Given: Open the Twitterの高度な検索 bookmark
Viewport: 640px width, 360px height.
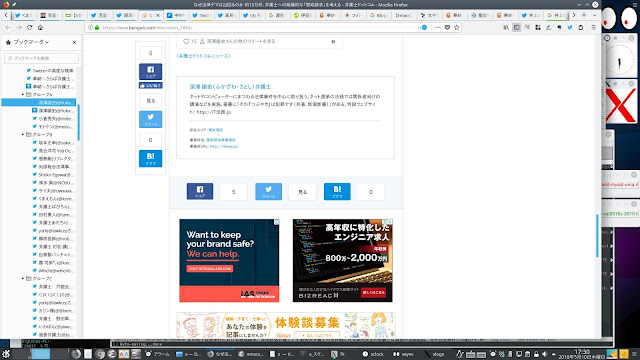Looking at the screenshot, I should (50, 70).
